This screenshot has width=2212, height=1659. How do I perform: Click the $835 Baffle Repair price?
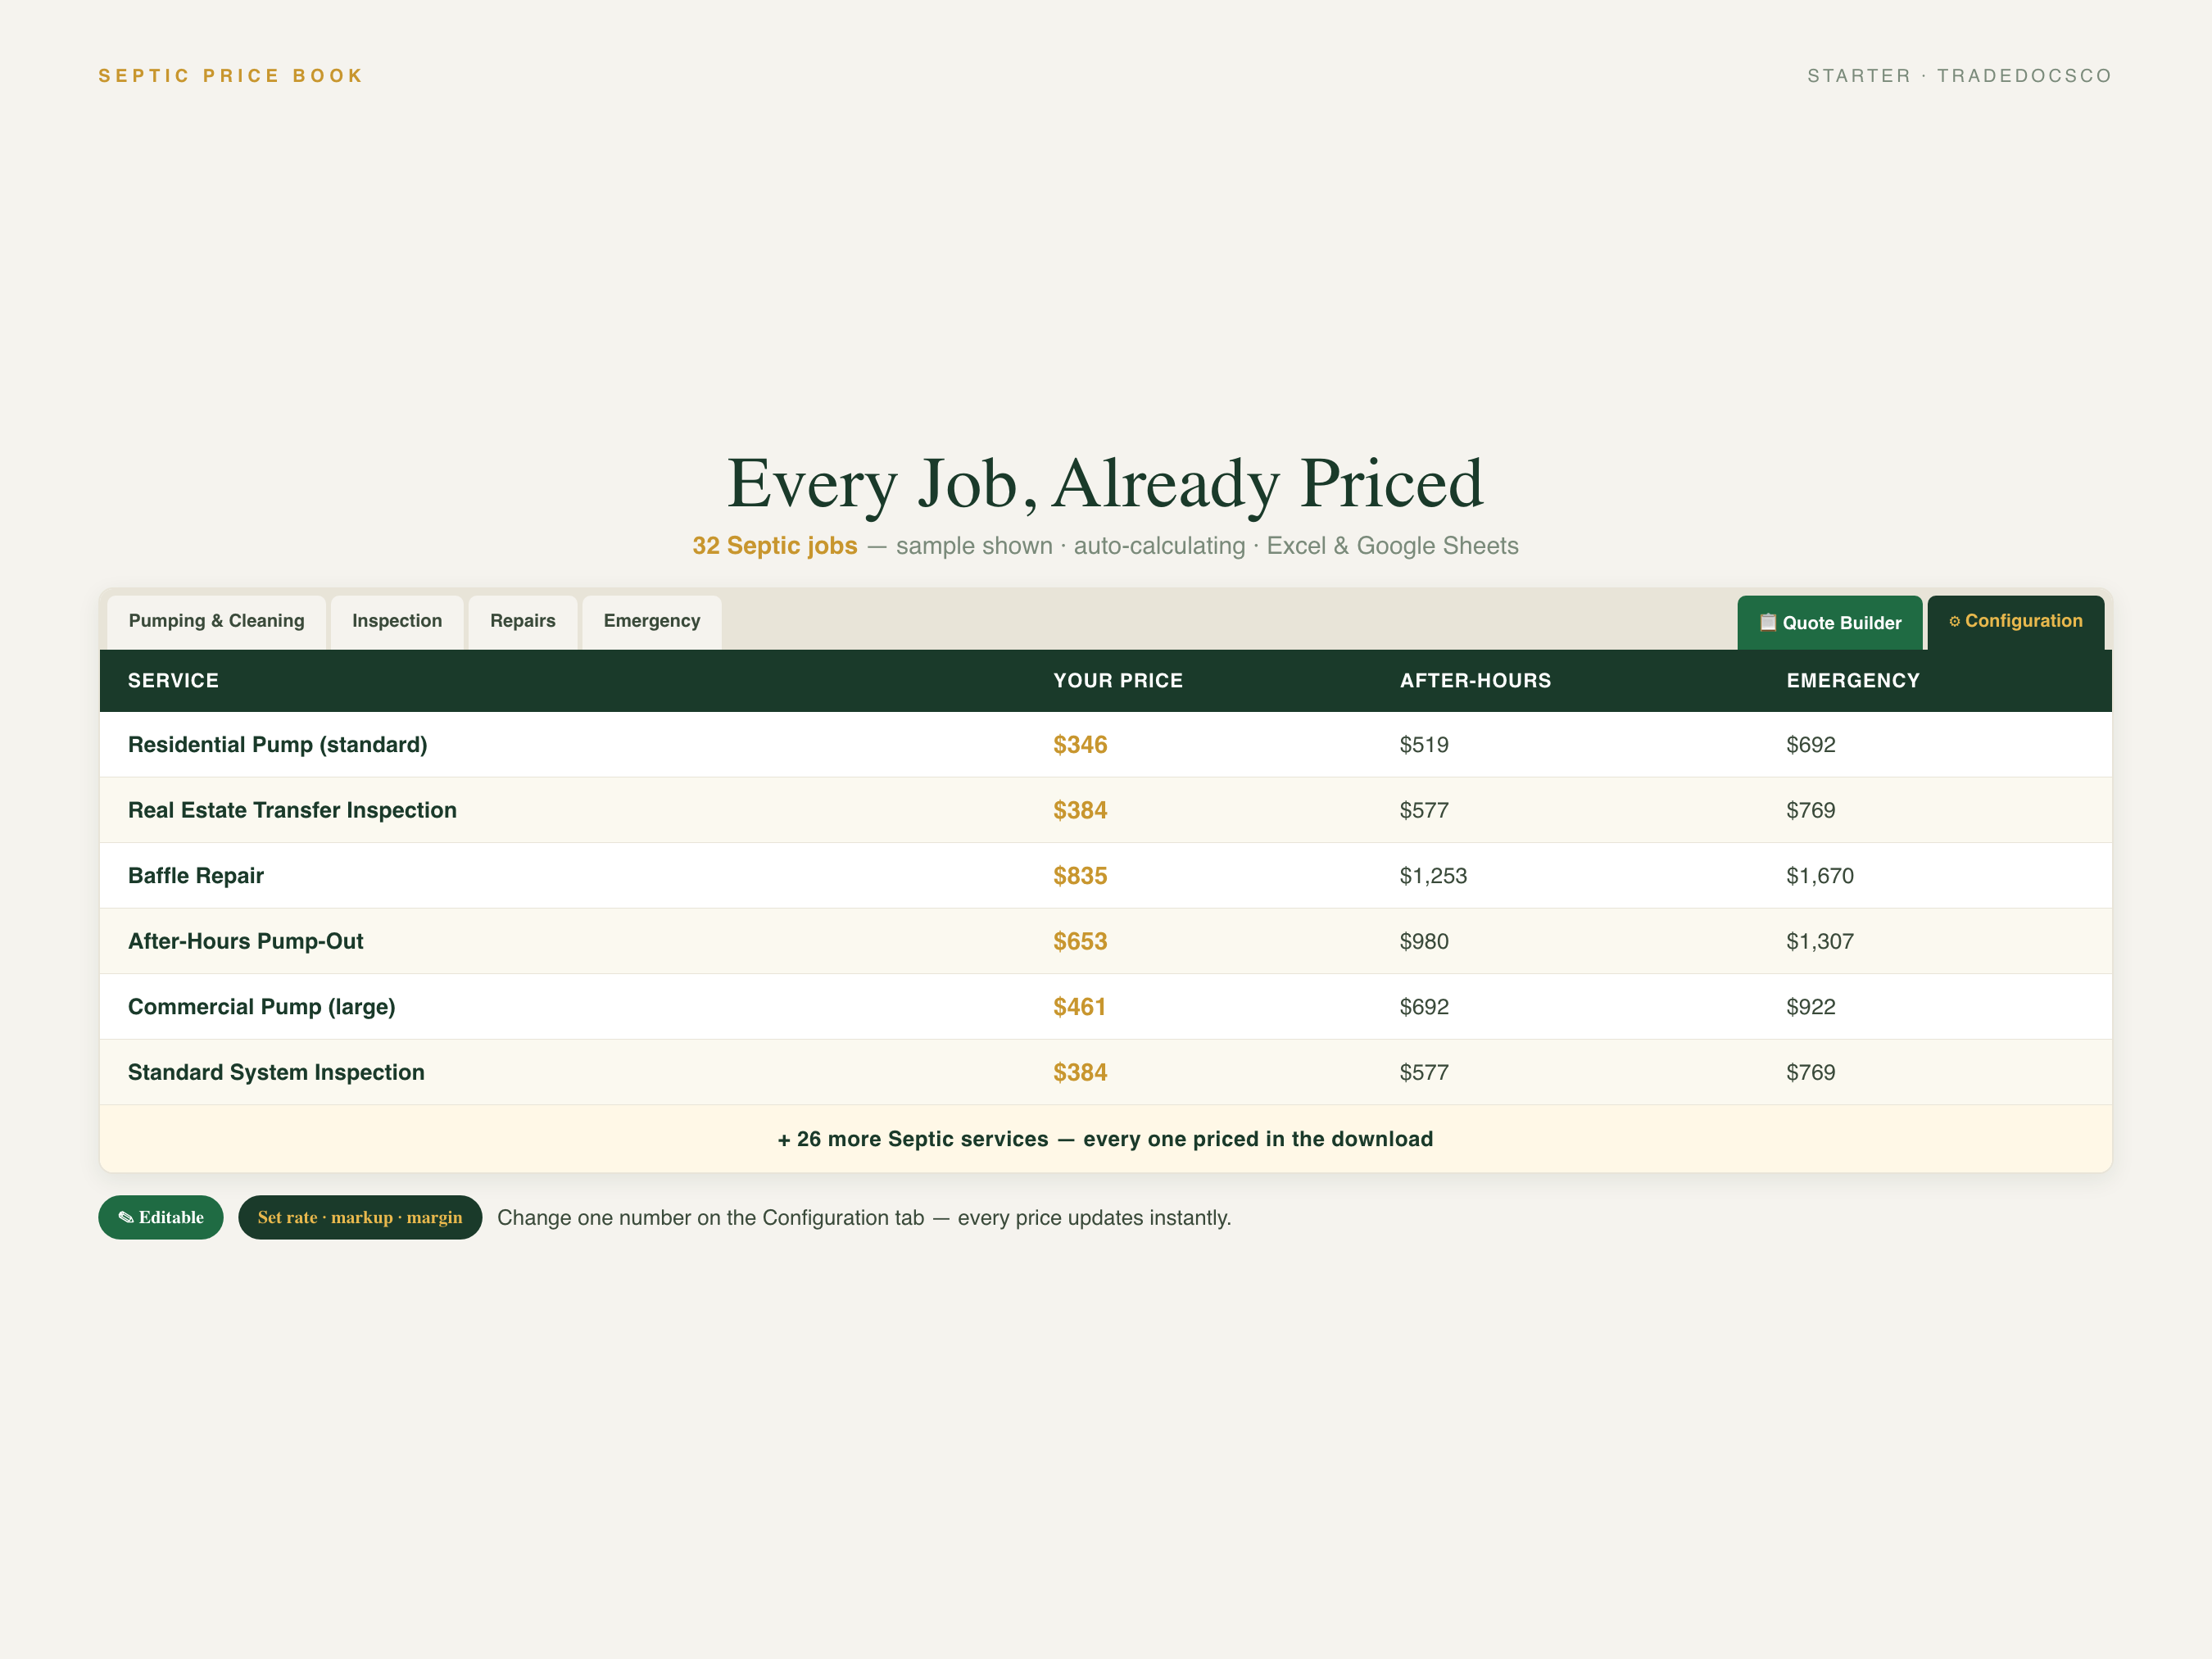tap(1080, 876)
